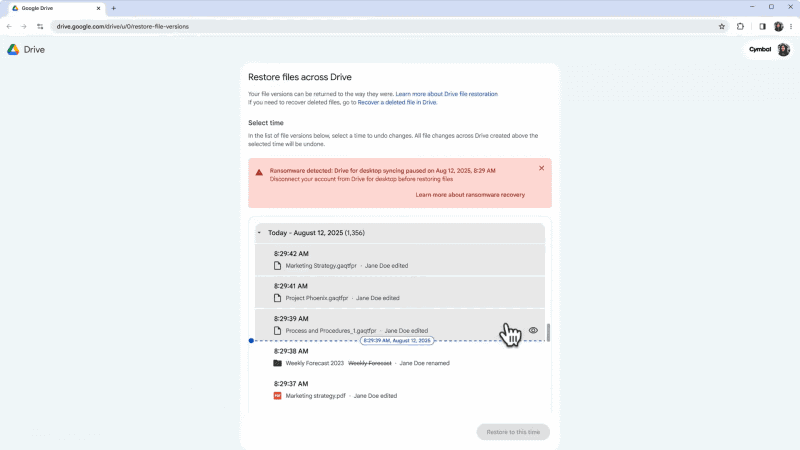The width and height of the screenshot is (800, 450).
Task: Close the Google Drive tab
Action: pos(98,8)
